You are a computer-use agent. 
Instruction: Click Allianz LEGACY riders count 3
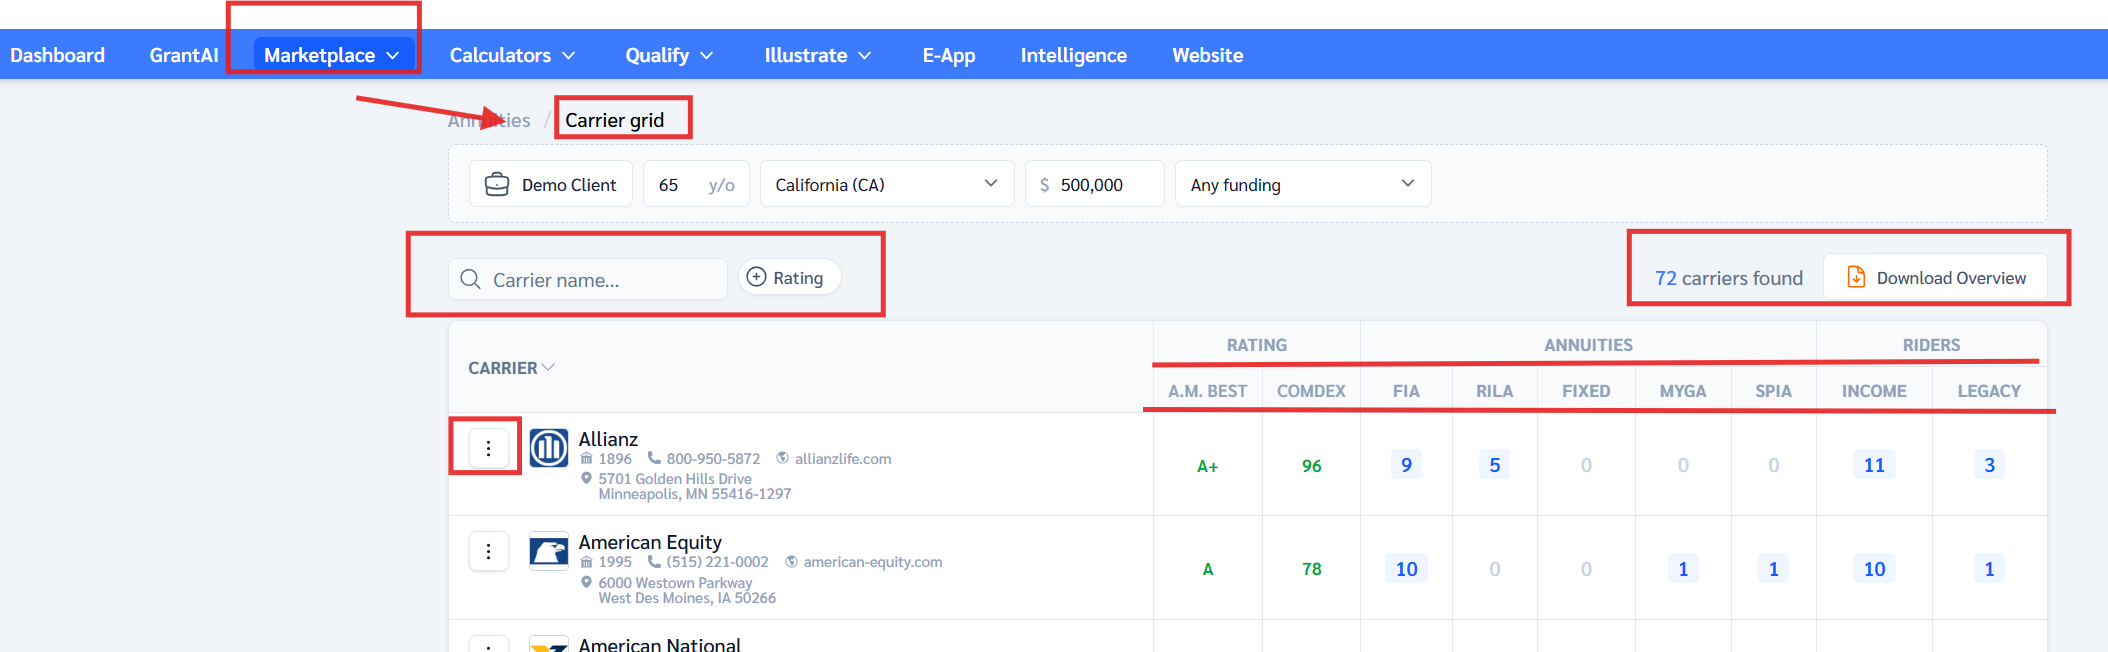click(x=1989, y=464)
